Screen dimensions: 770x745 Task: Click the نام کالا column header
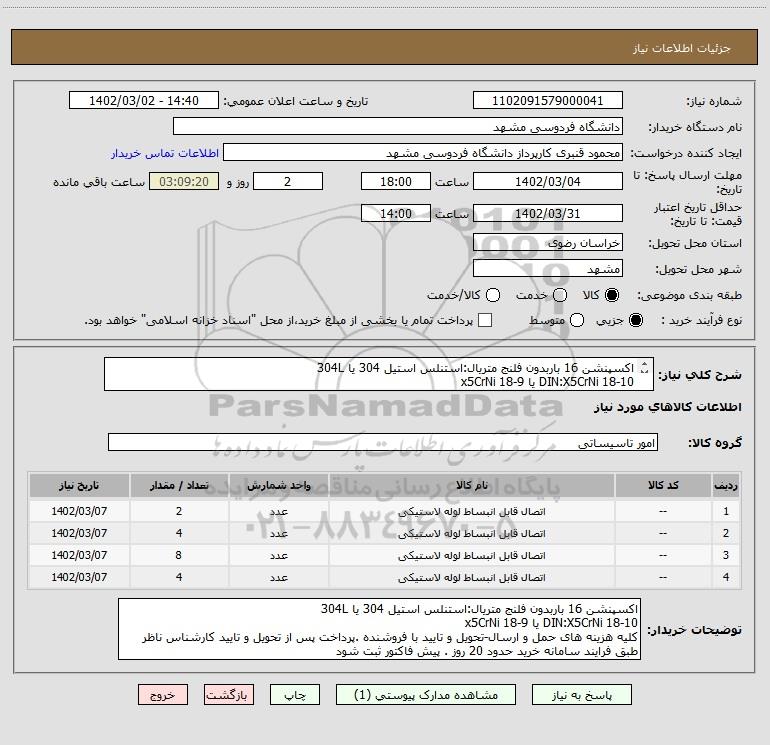tap(471, 485)
